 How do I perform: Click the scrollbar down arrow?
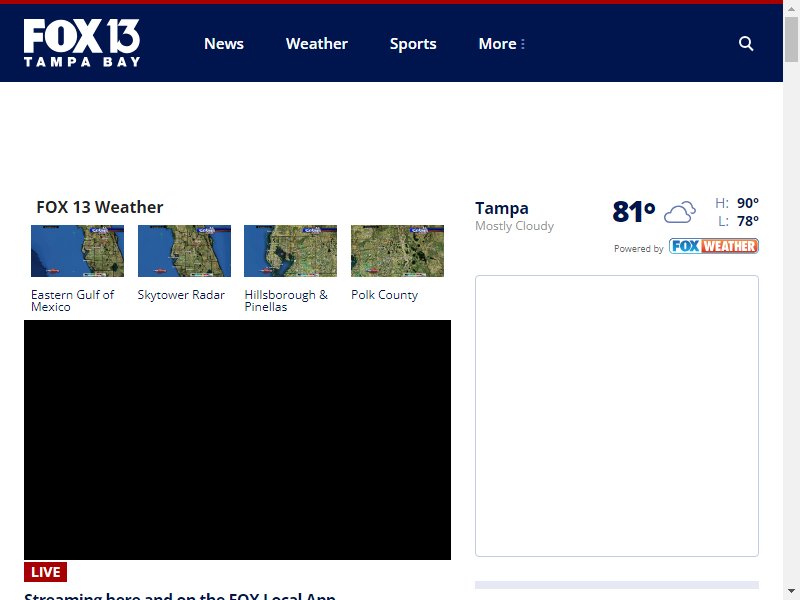791,592
